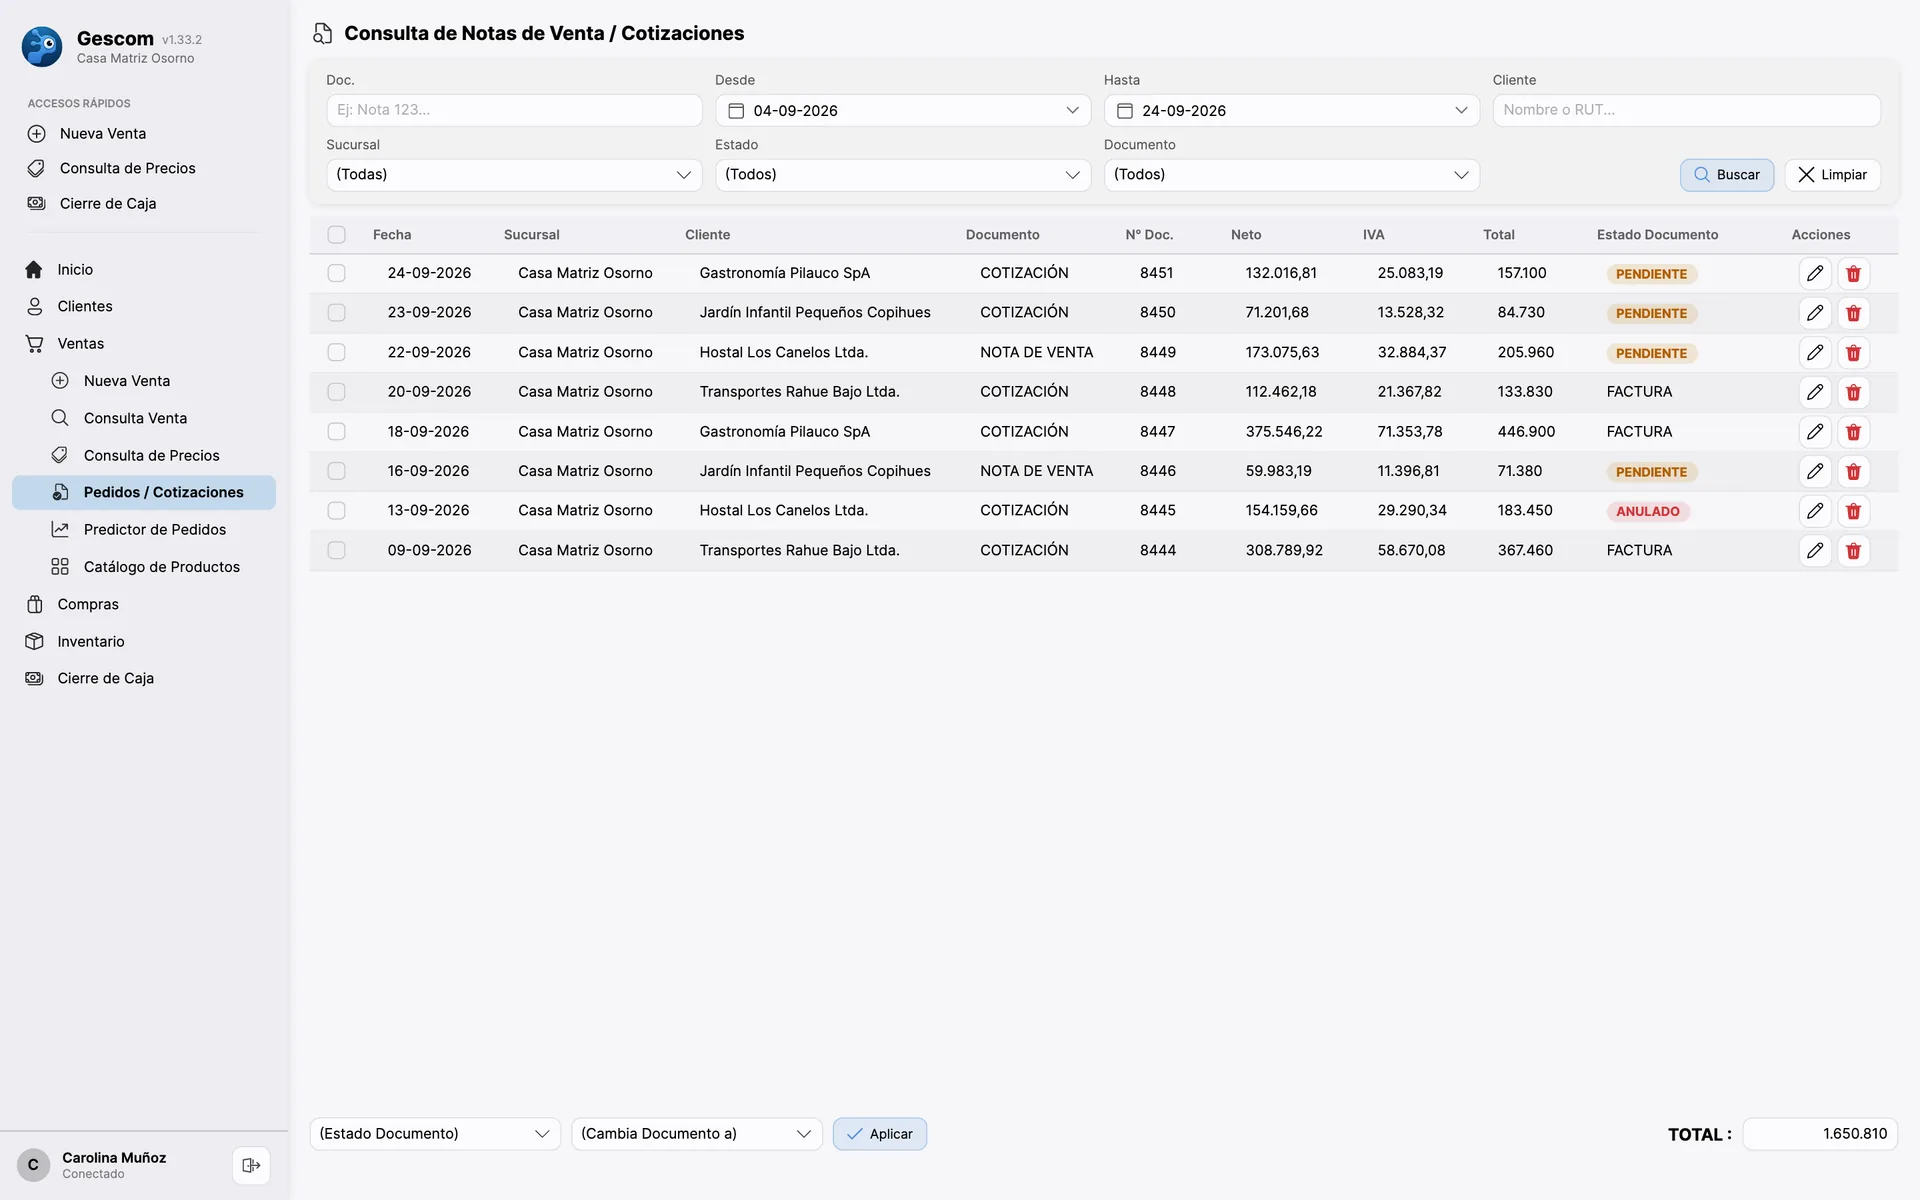Viewport: 1920px width, 1200px height.
Task: Open the Hasta date dropdown
Action: point(1291,110)
